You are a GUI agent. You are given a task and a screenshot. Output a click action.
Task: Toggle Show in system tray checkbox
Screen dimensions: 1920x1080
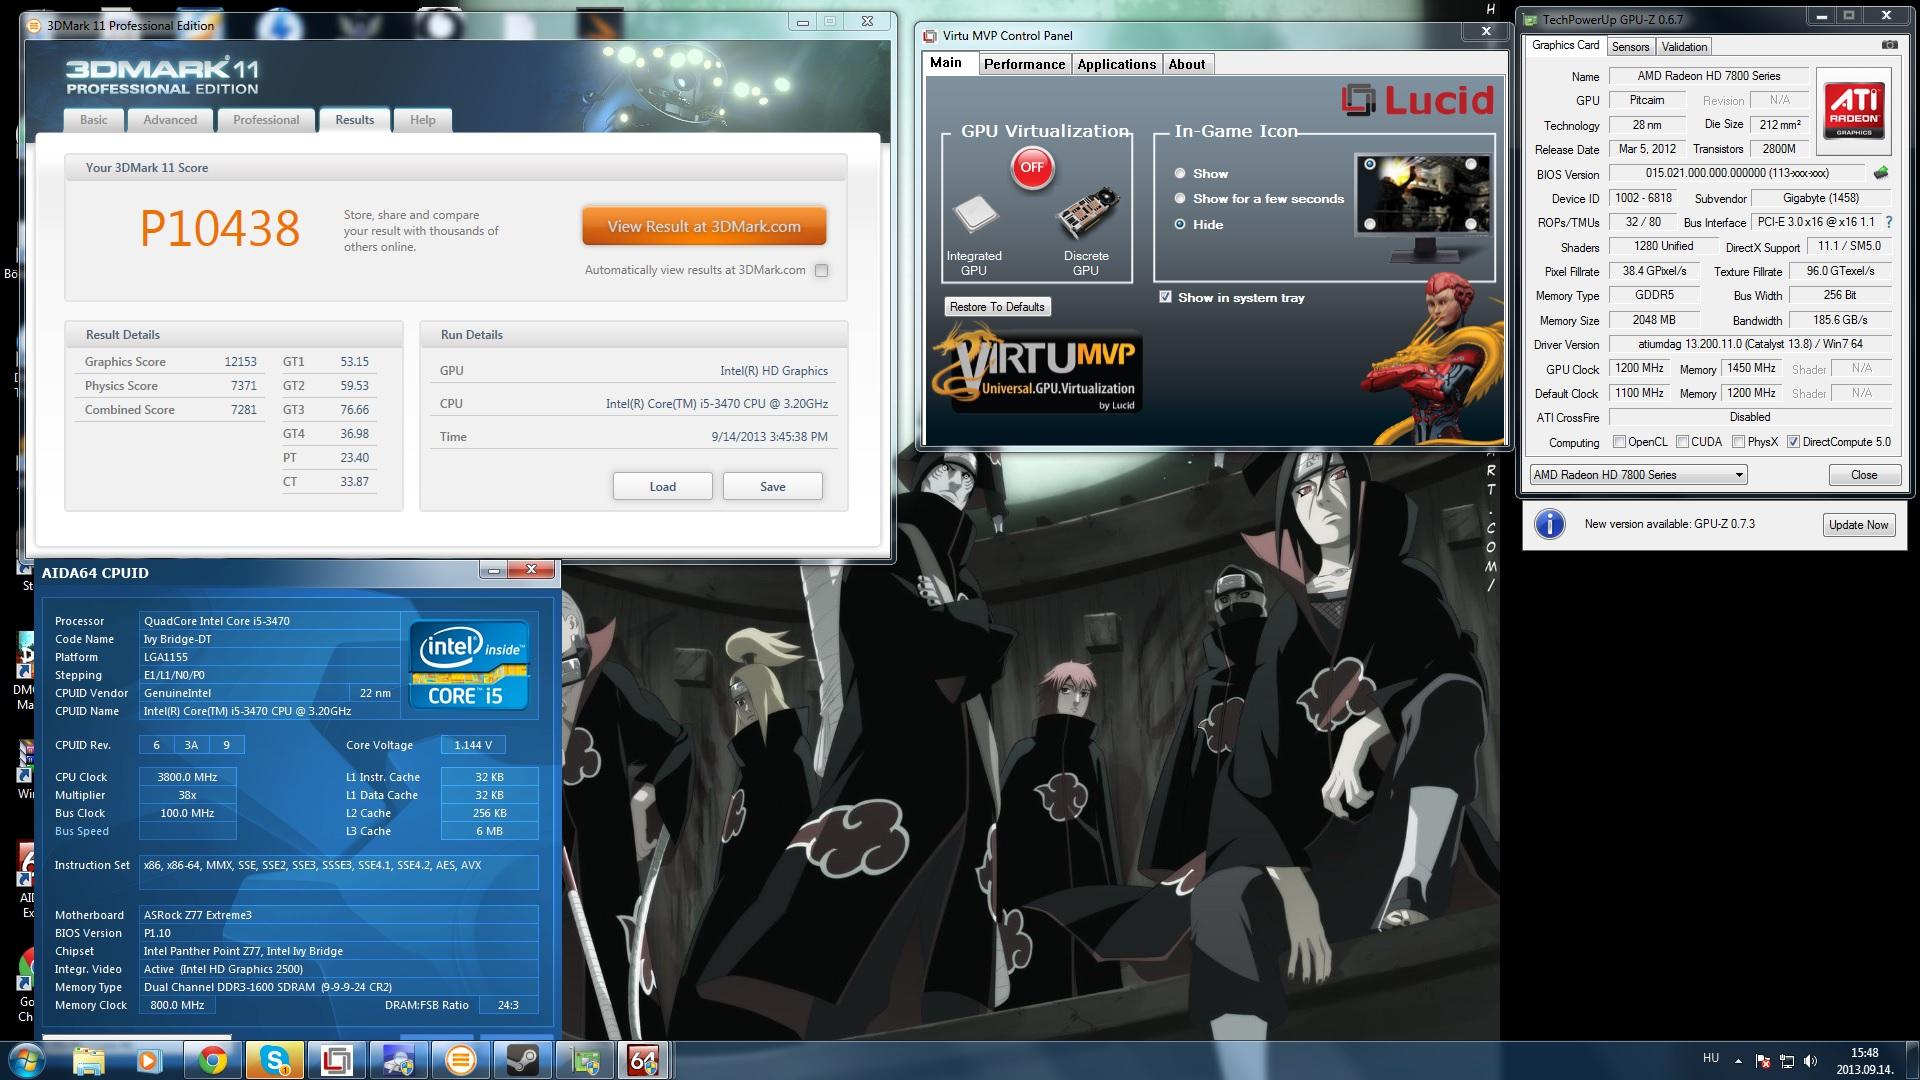pyautogui.click(x=1165, y=297)
